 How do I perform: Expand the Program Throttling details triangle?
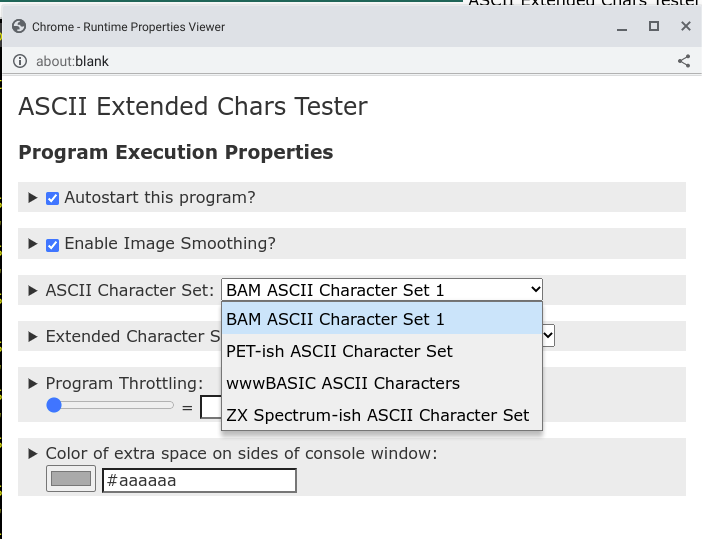[x=32, y=384]
